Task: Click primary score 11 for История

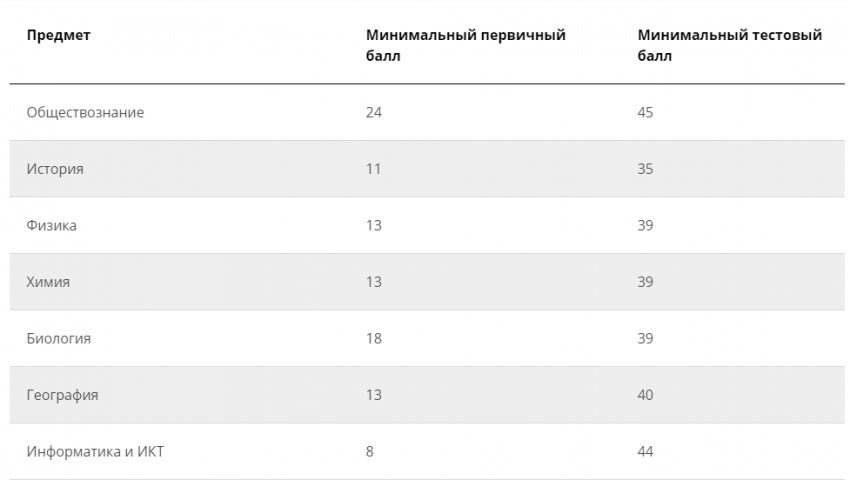Action: click(x=373, y=169)
